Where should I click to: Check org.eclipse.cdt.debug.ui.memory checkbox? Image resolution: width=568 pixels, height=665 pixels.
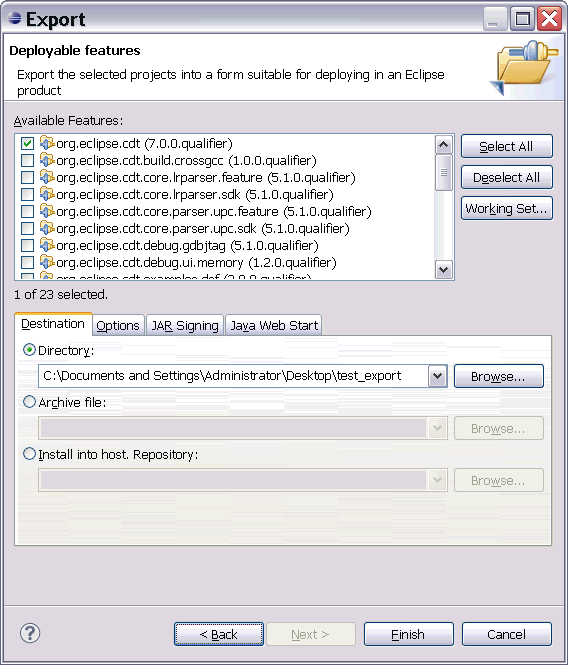point(28,262)
